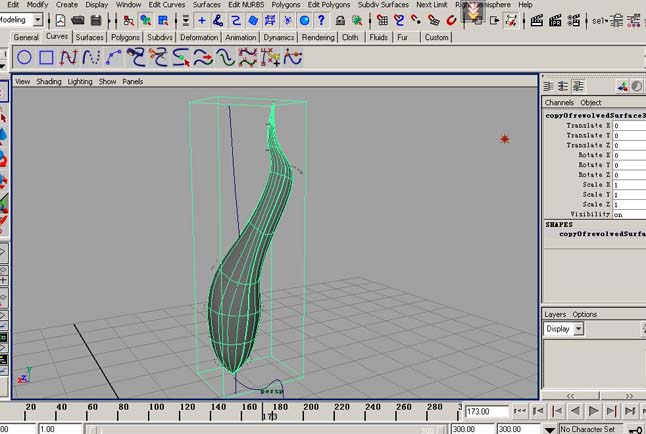This screenshot has height=434, width=646.
Task: Click the Render Current Frame clapperboard icon
Action: pos(536,20)
